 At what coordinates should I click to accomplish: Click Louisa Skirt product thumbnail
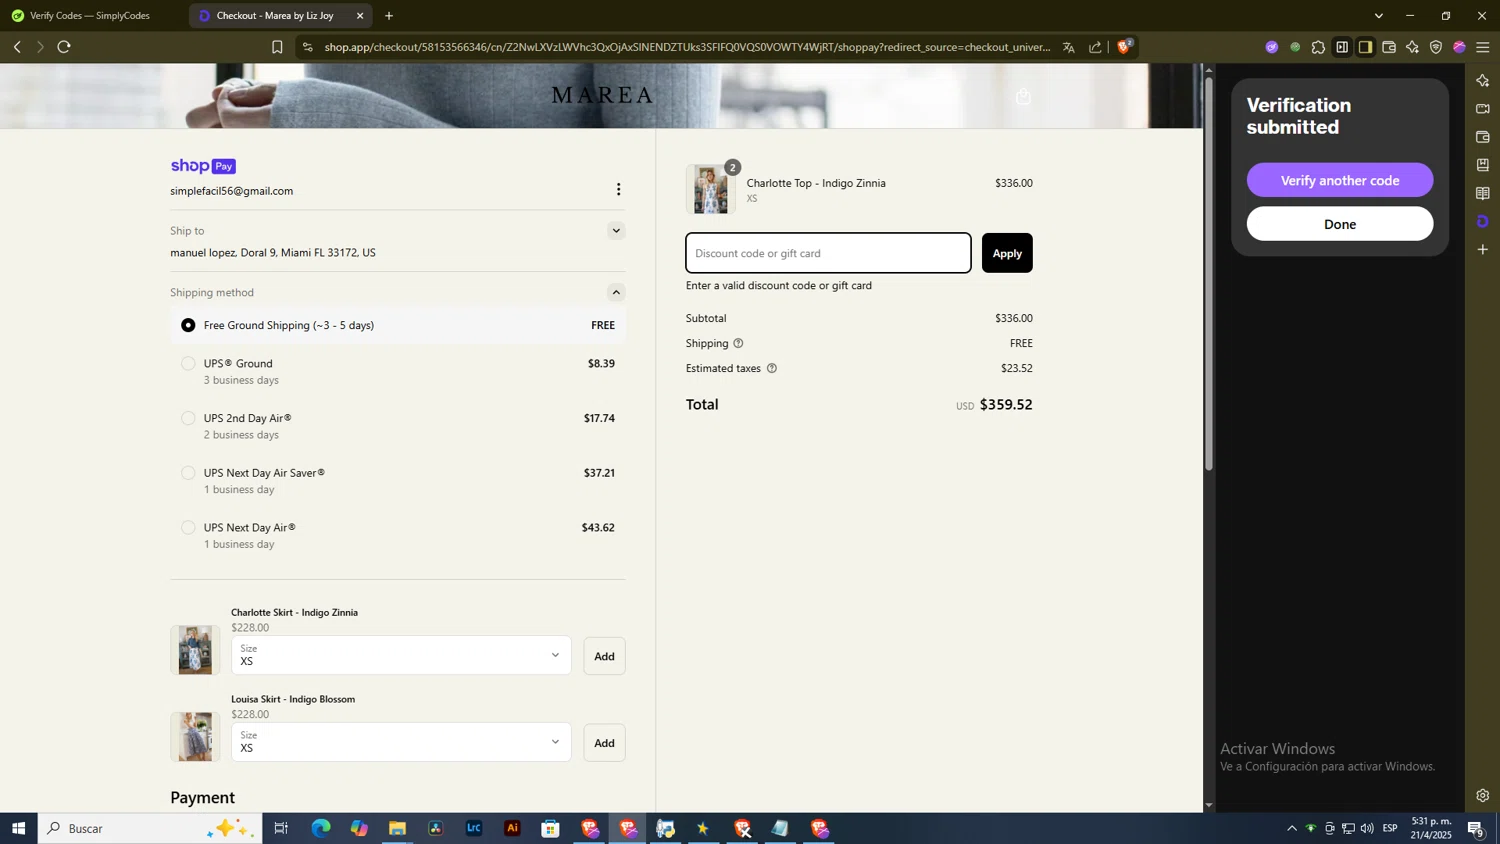(195, 737)
